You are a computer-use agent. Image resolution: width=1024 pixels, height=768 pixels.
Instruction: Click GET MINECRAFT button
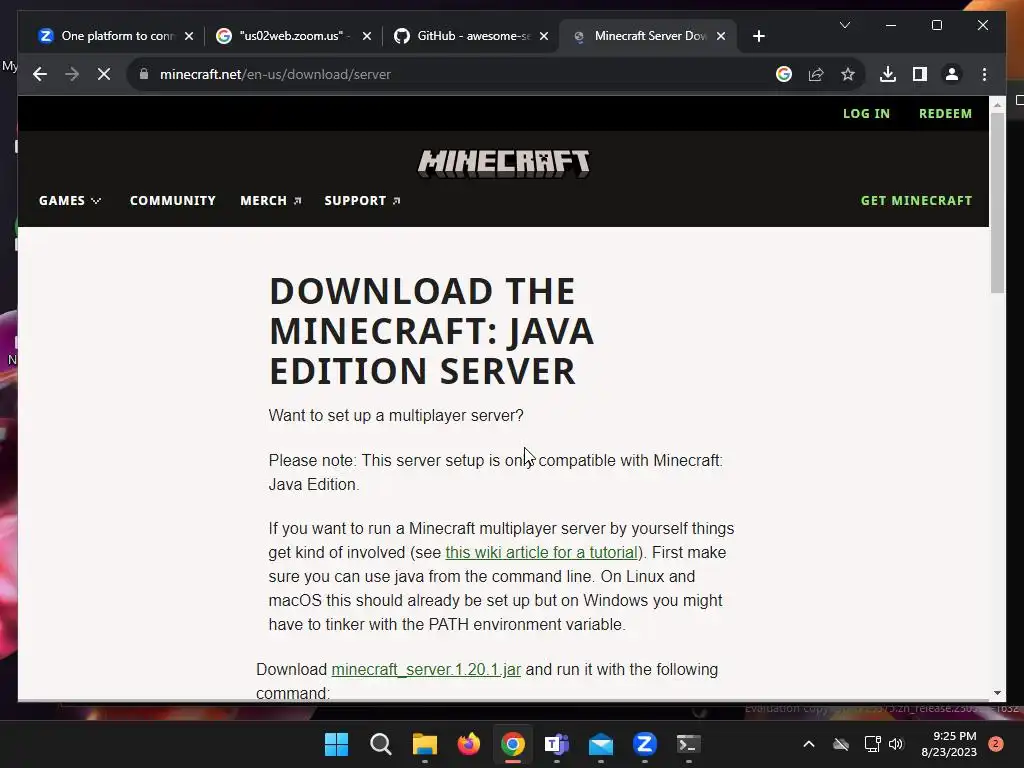916,200
